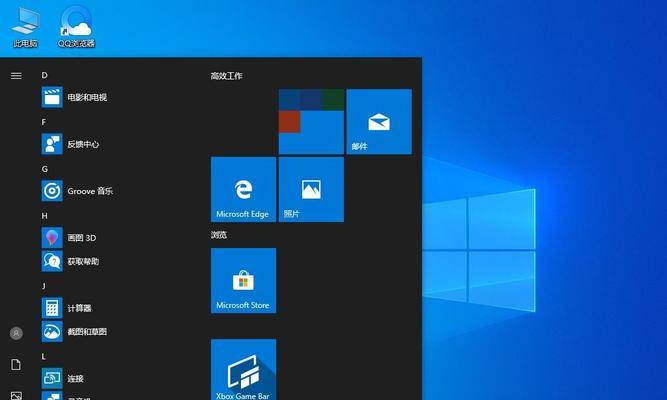Click the user account icon
This screenshot has width=667, height=400.
pos(16,333)
